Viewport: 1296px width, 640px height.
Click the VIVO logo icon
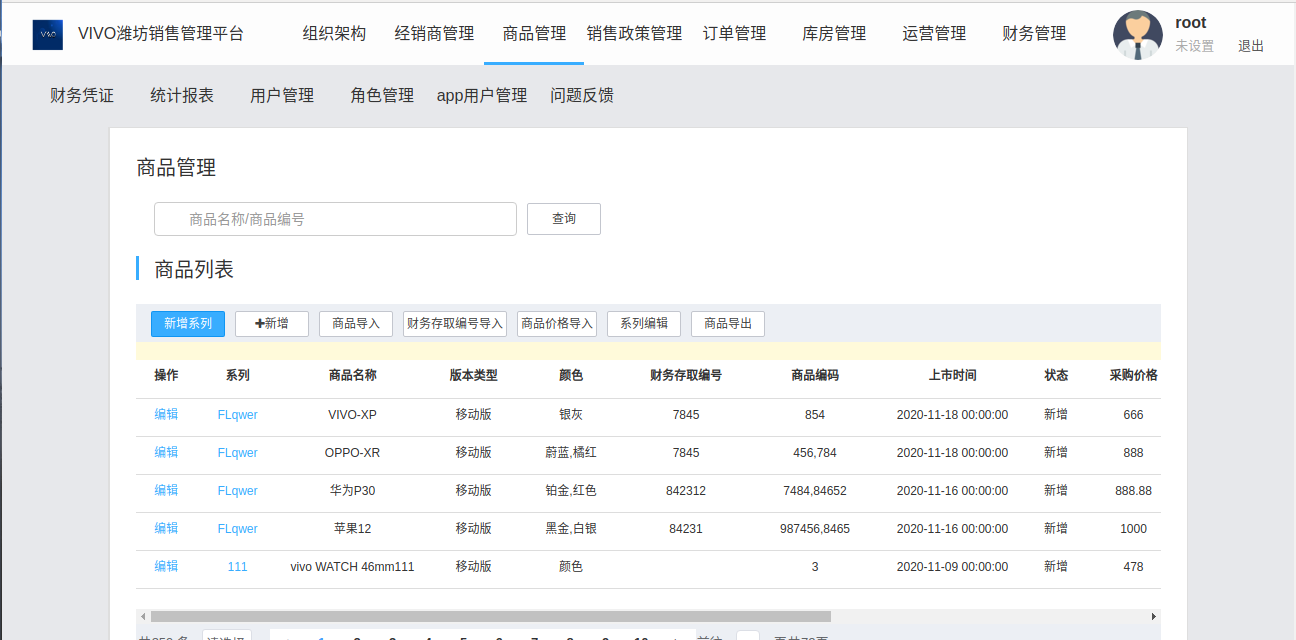click(x=48, y=34)
